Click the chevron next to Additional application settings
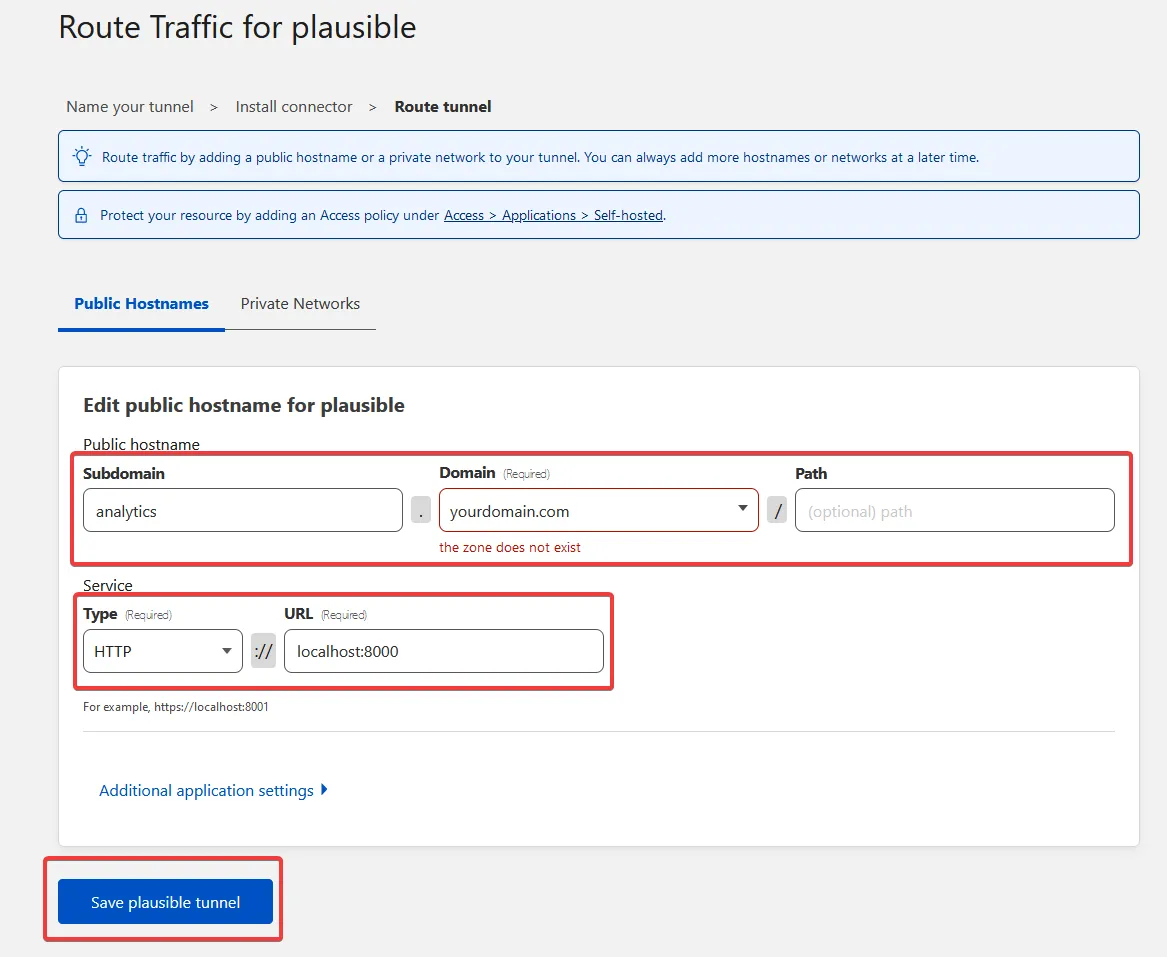This screenshot has width=1167, height=957. (324, 790)
